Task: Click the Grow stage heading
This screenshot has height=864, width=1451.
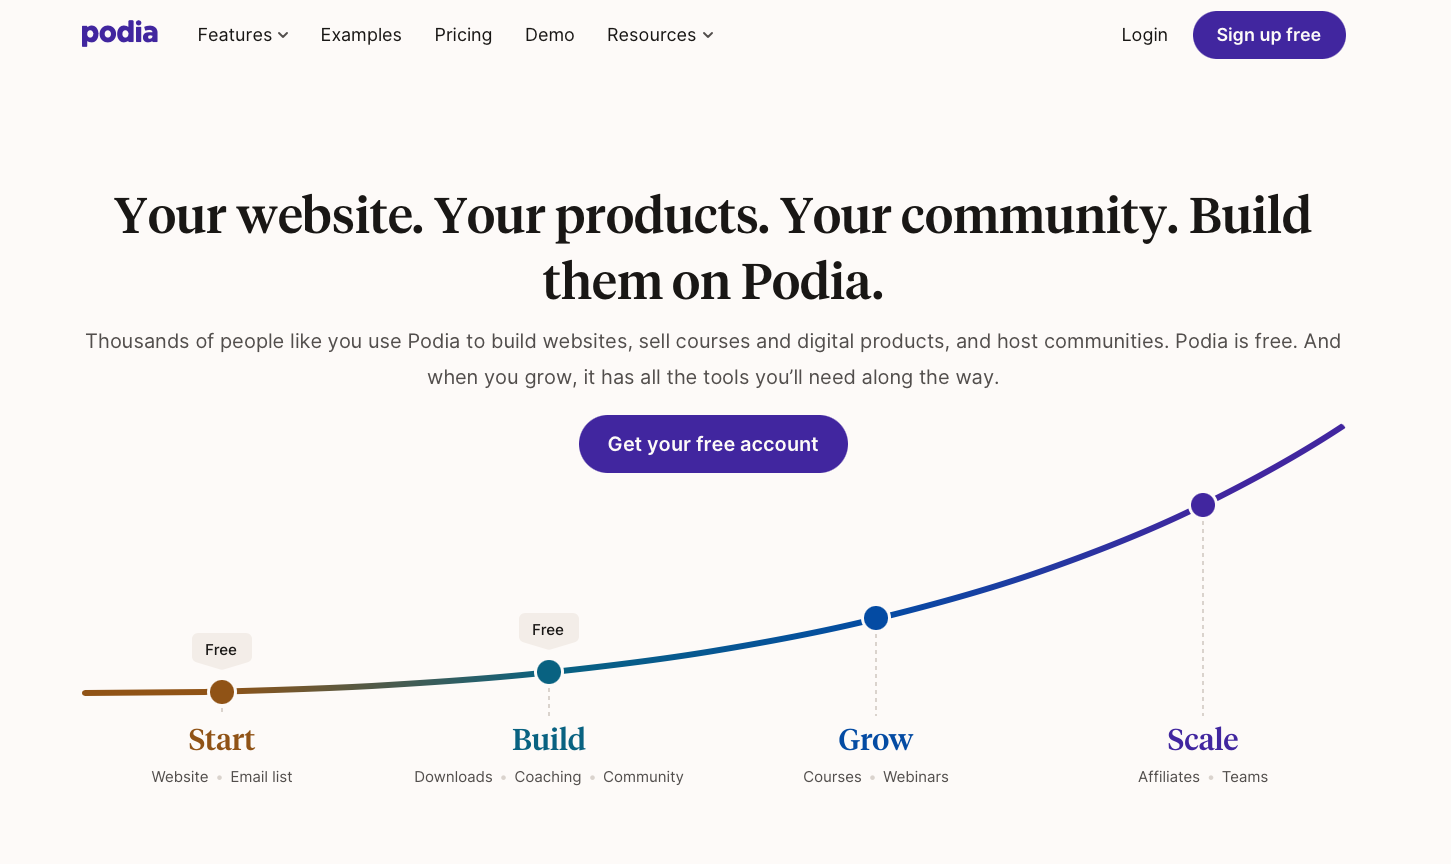Action: pos(876,740)
